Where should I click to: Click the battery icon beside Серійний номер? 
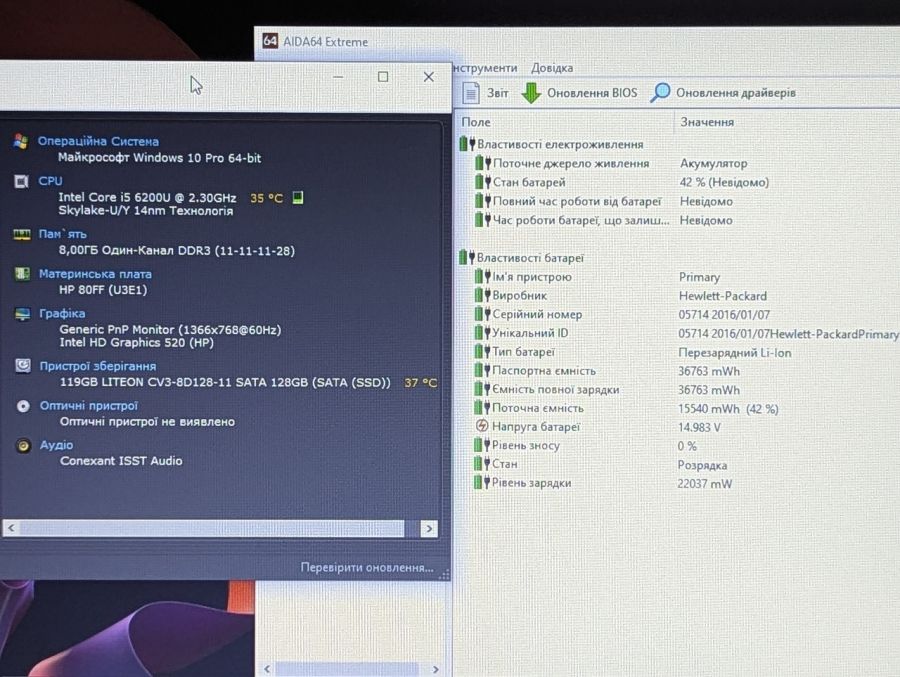pyautogui.click(x=483, y=314)
